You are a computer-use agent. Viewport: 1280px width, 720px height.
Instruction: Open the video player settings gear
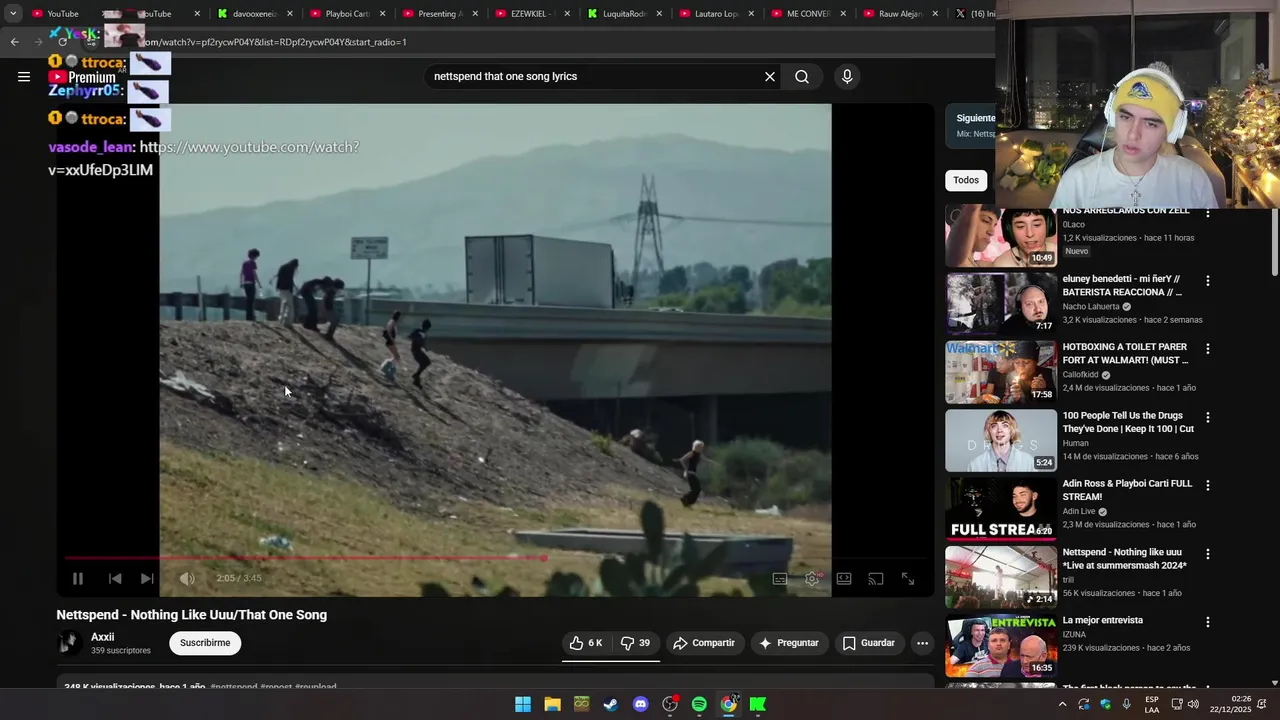[x=812, y=578]
